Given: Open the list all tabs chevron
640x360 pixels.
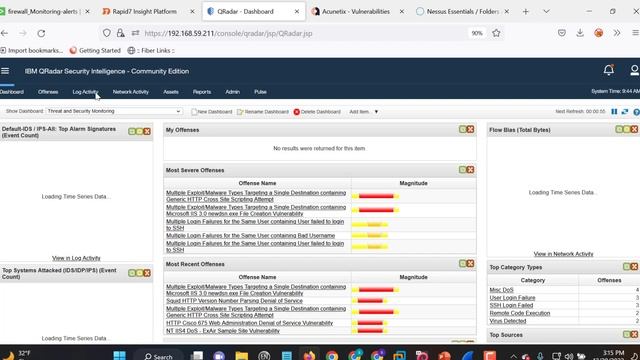Looking at the screenshot, I should tap(546, 11).
